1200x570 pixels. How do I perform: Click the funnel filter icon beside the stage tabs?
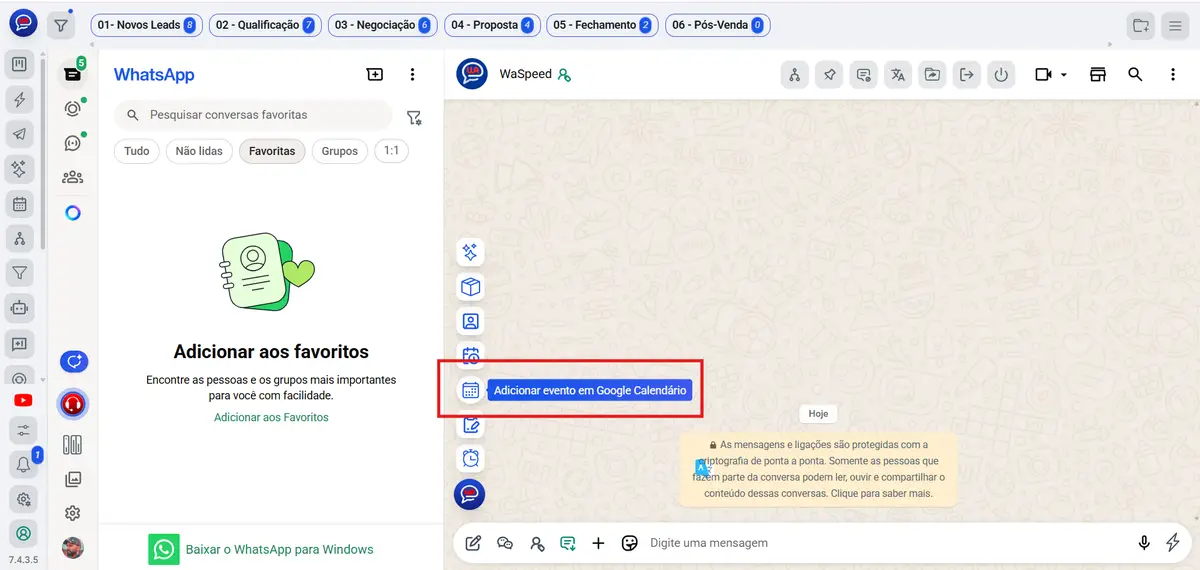click(62, 25)
